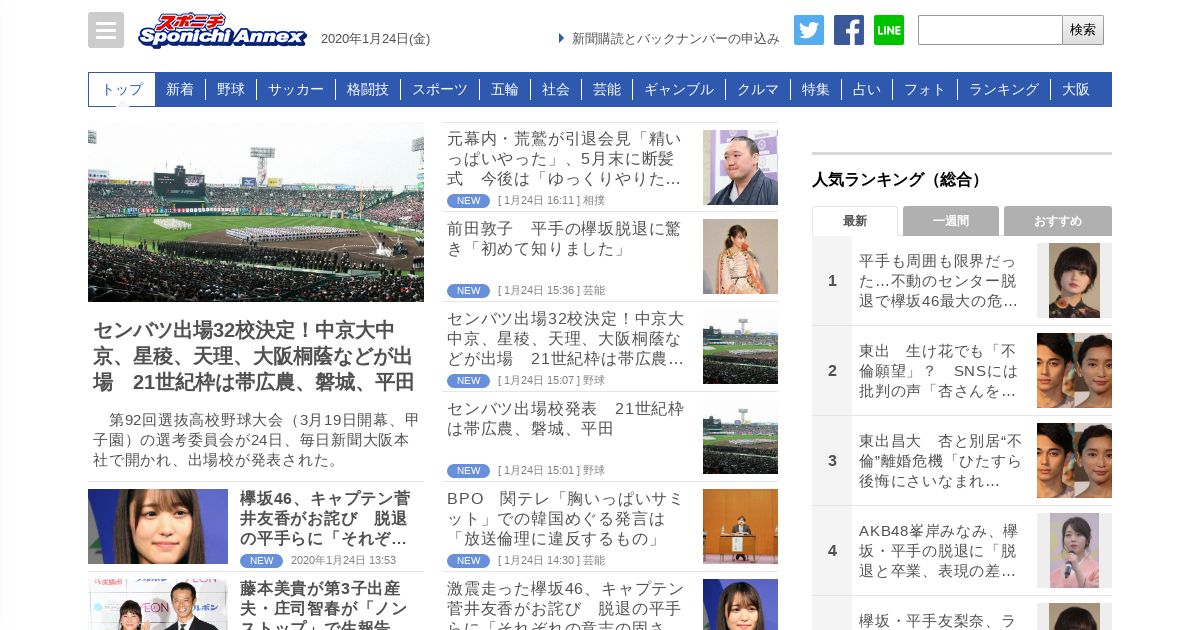
Task: Open 元幕内・荒鷲が引退会見 article
Action: coord(566,159)
